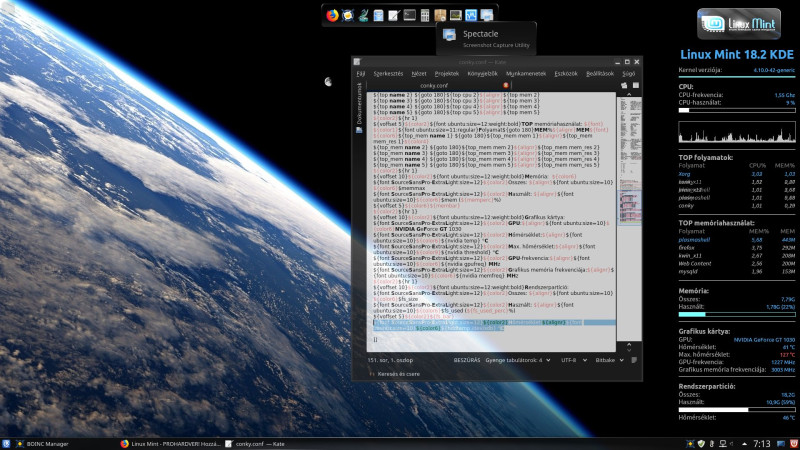Open the terminal icon in the dock
Image resolution: width=800 pixels, height=450 pixels.
click(409, 15)
